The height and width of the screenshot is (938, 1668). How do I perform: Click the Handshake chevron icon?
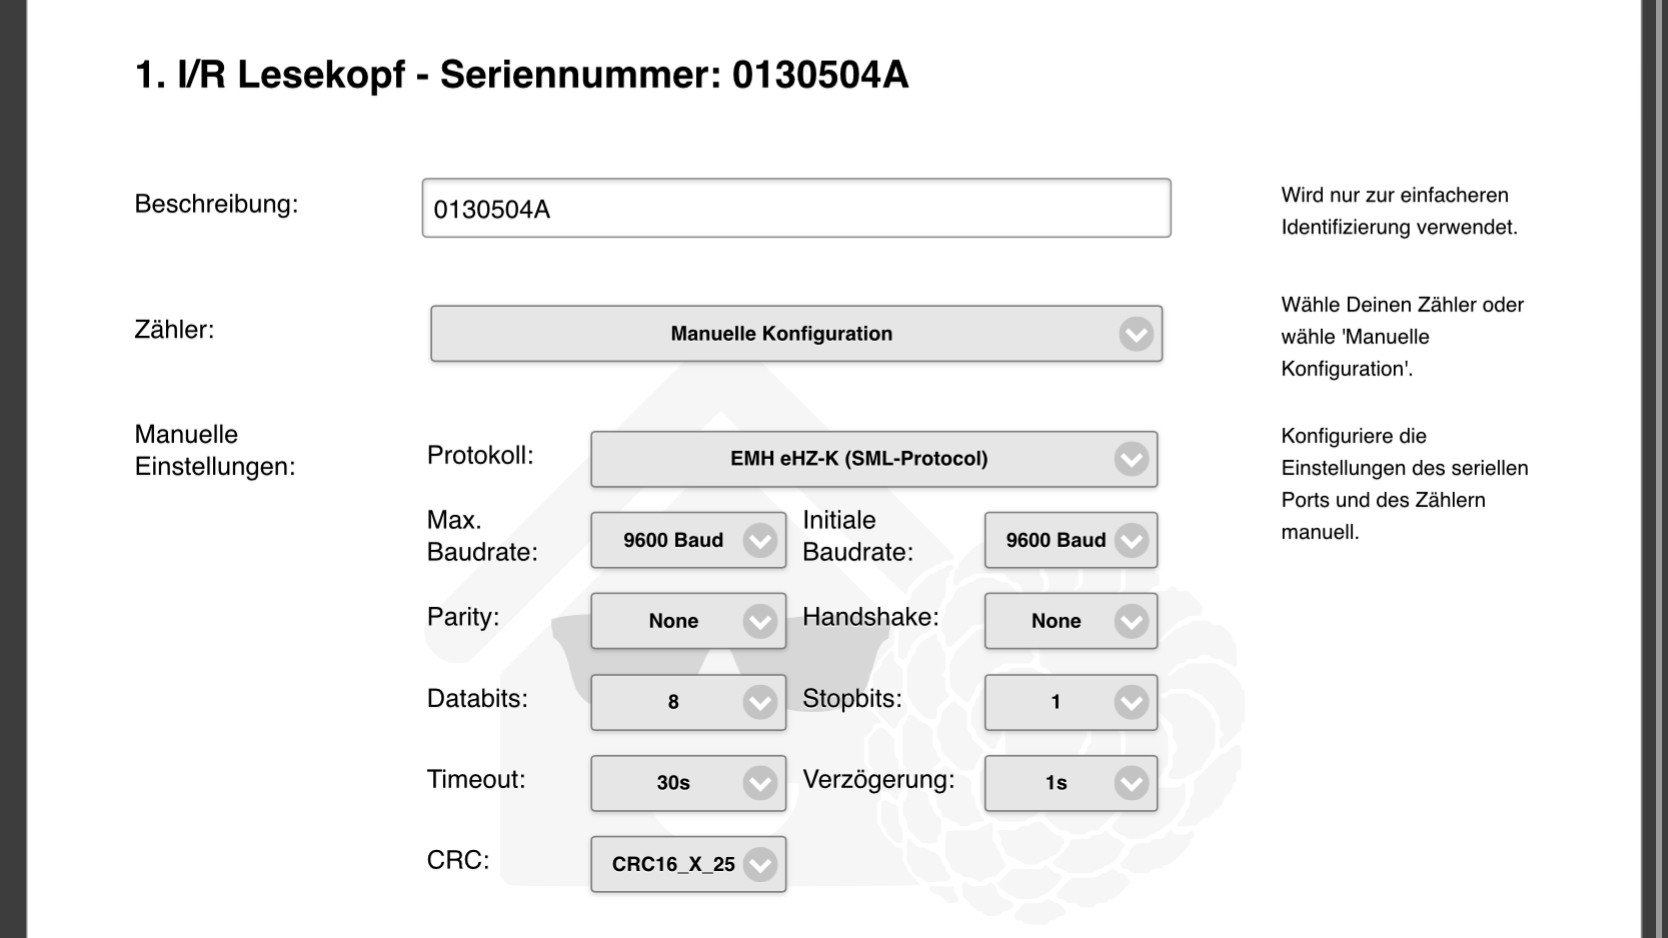[x=1131, y=622]
